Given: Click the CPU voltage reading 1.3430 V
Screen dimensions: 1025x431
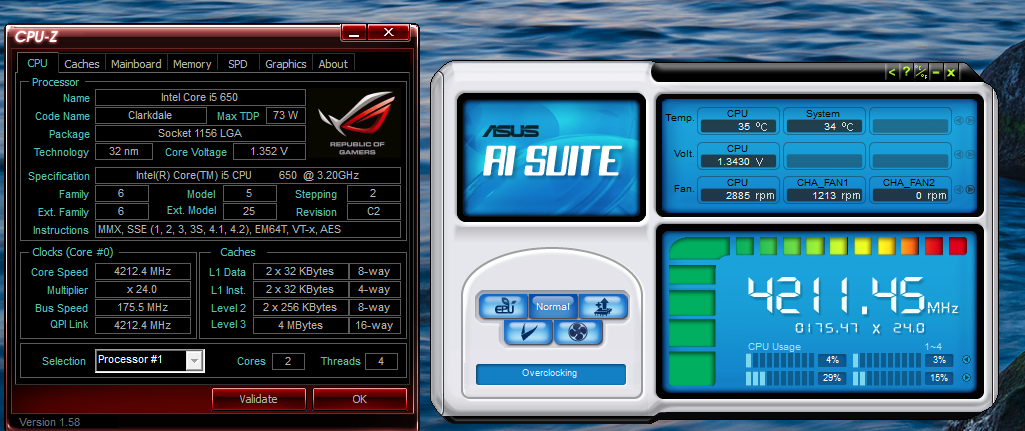Looking at the screenshot, I should coord(737,161).
